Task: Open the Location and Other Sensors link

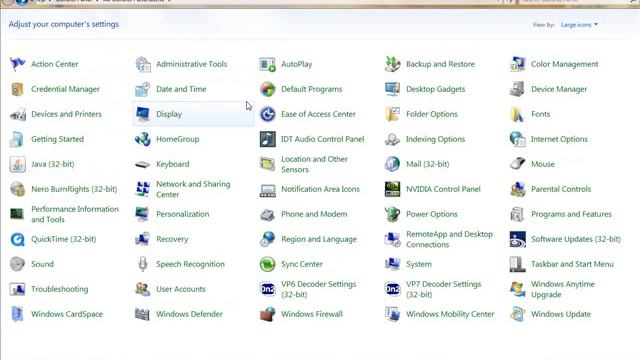Action: click(x=314, y=164)
